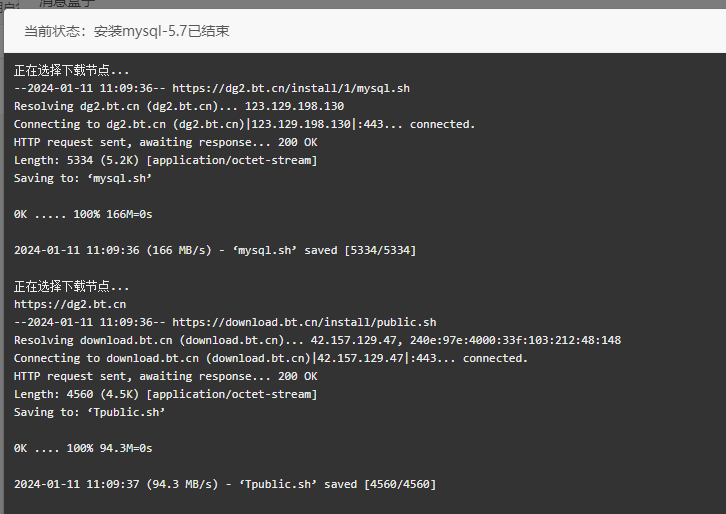Click the mysql.sh download URL in log
Screen dimensions: 726x514
pos(291,88)
